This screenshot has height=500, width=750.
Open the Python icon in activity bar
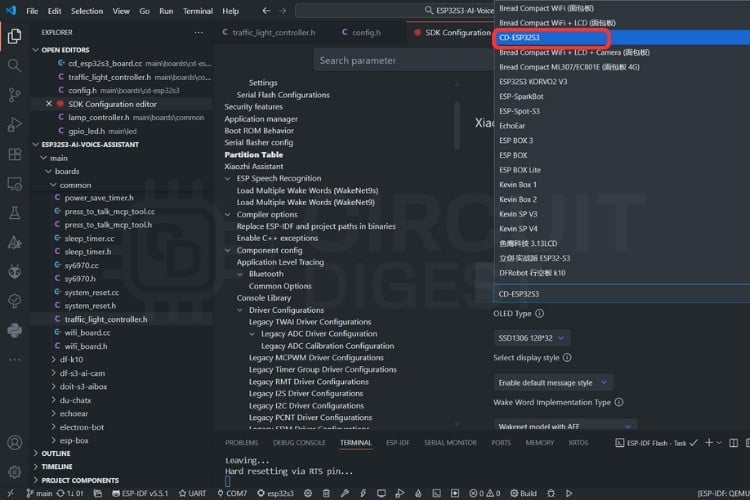pos(14,331)
